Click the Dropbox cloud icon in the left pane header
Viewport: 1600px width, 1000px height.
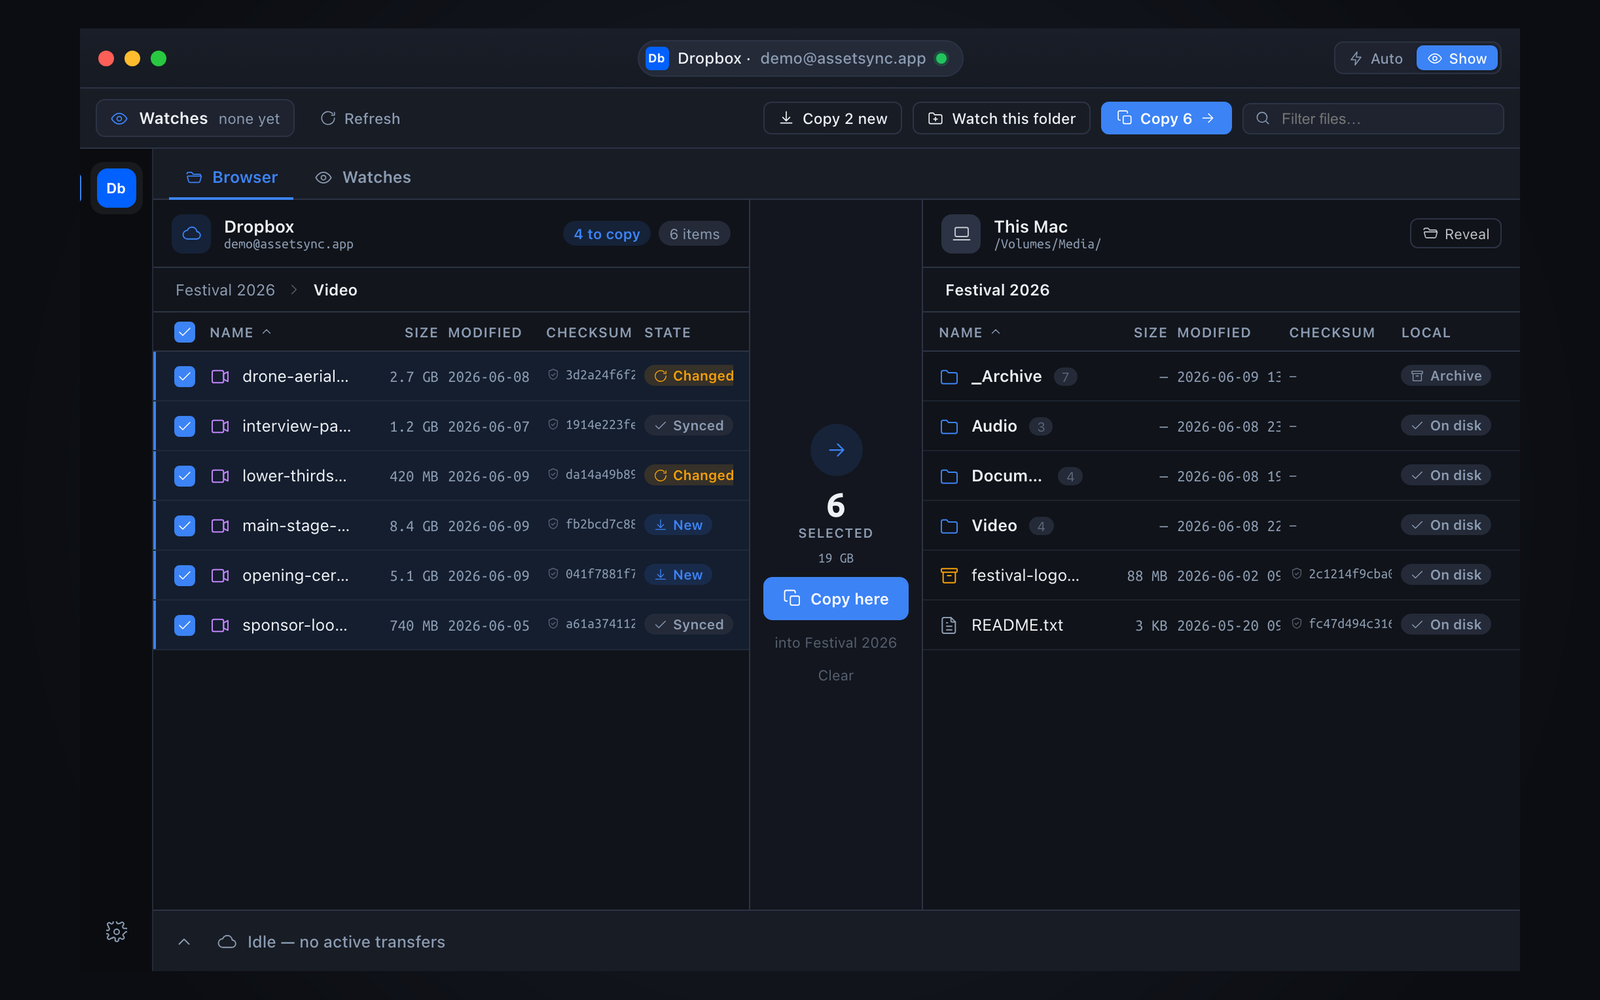[x=191, y=234]
